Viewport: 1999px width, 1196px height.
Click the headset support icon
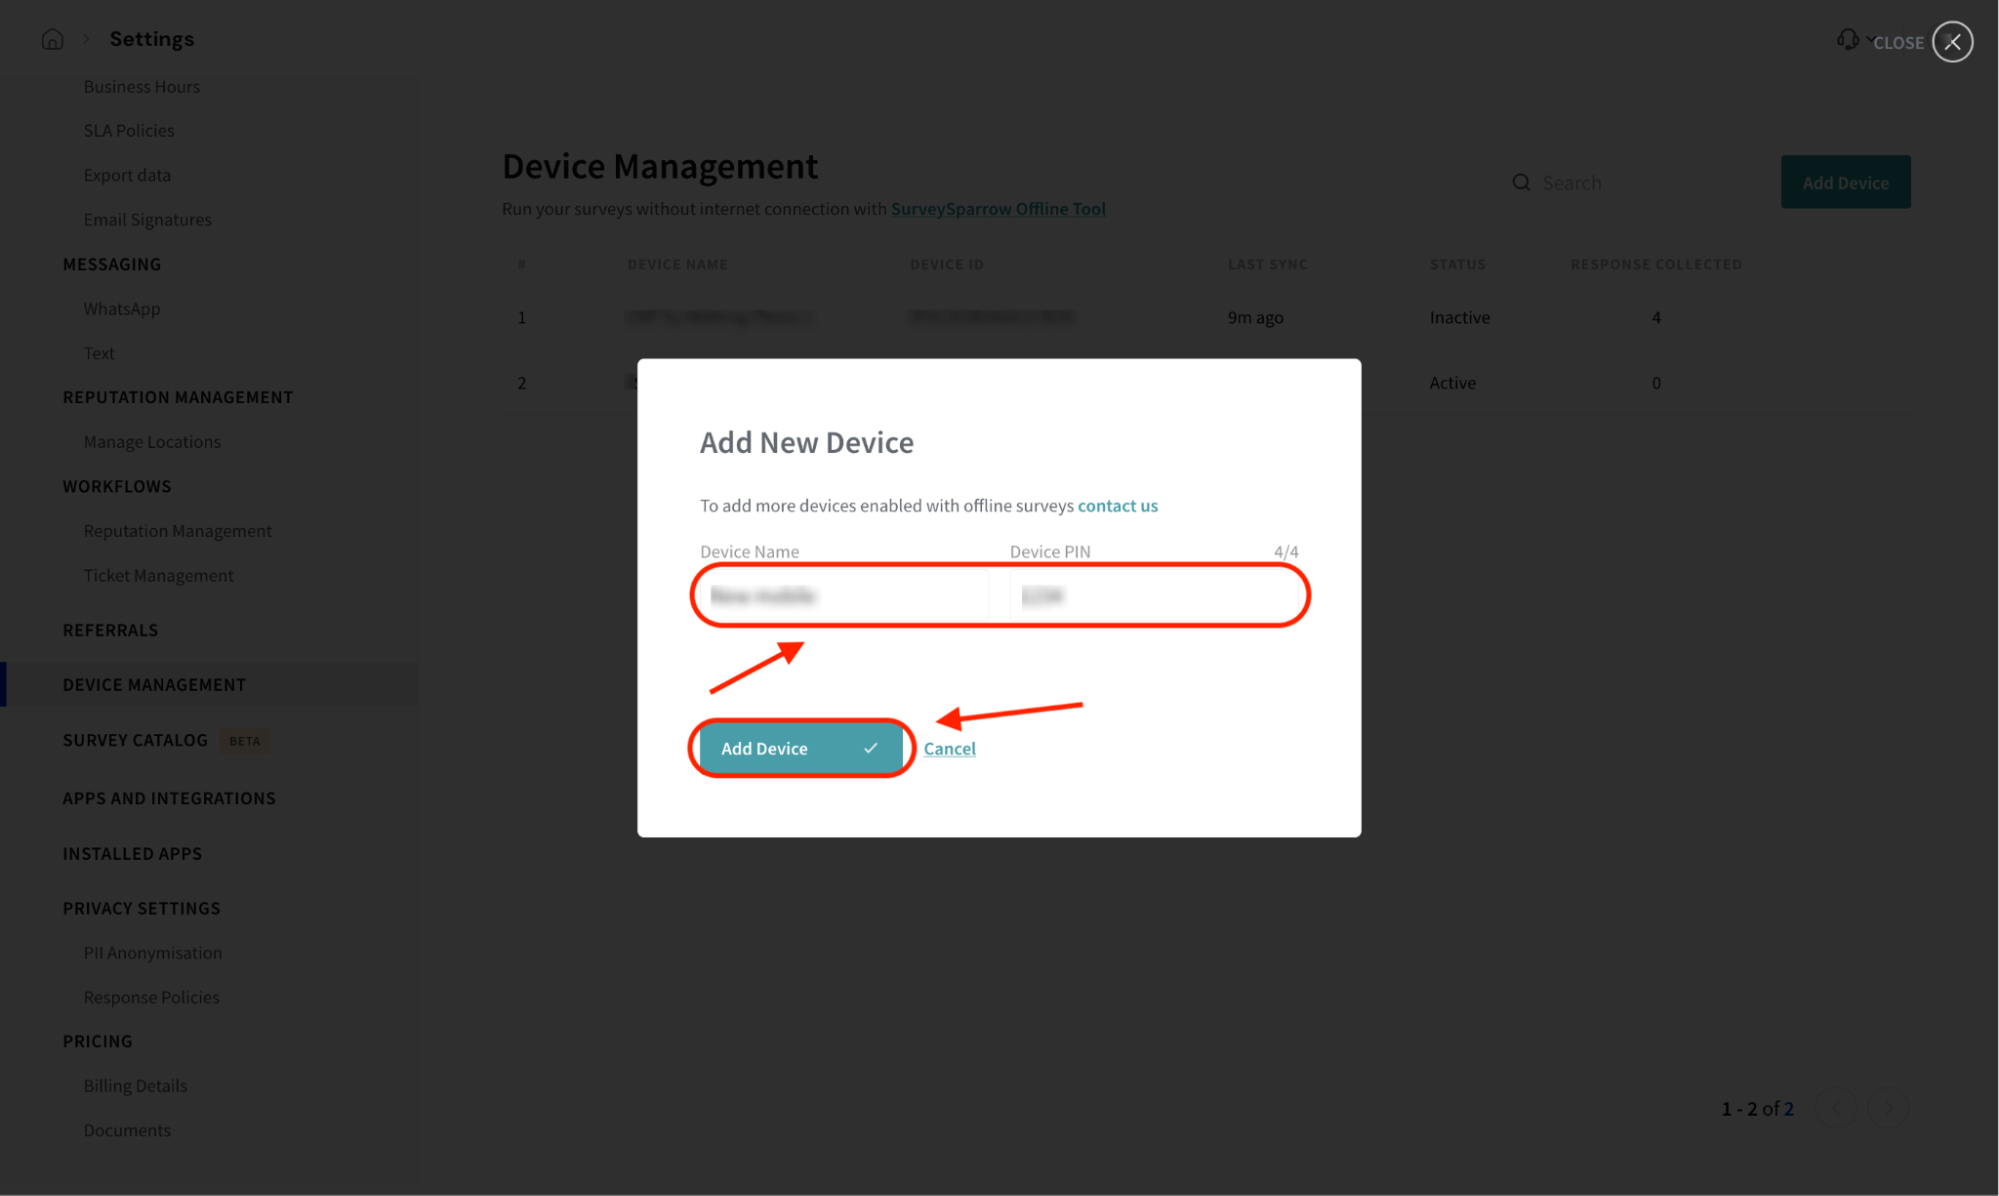coord(1847,39)
